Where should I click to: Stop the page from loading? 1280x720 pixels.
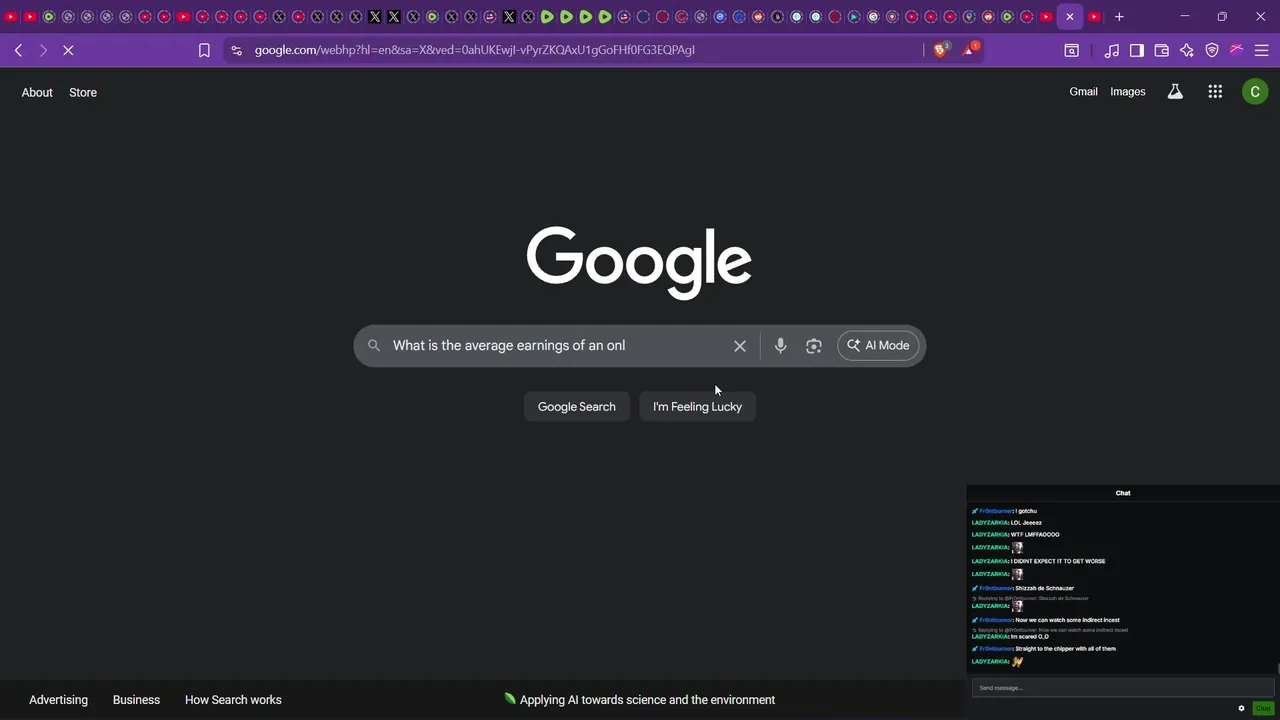pyautogui.click(x=68, y=50)
